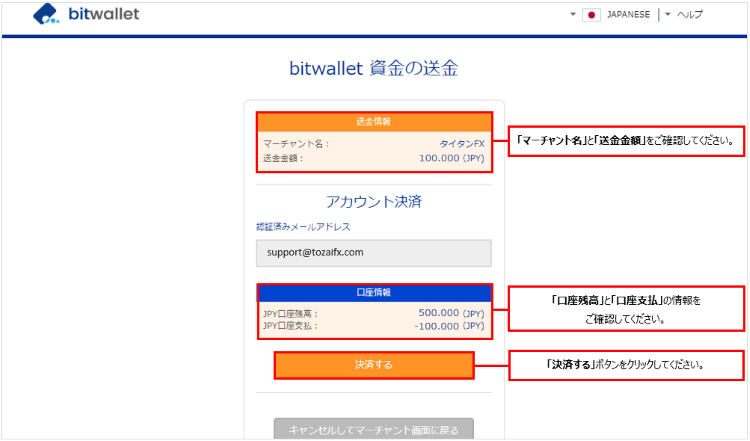The height and width of the screenshot is (441, 750).
Task: Expand the language selector arrow
Action: pos(573,14)
